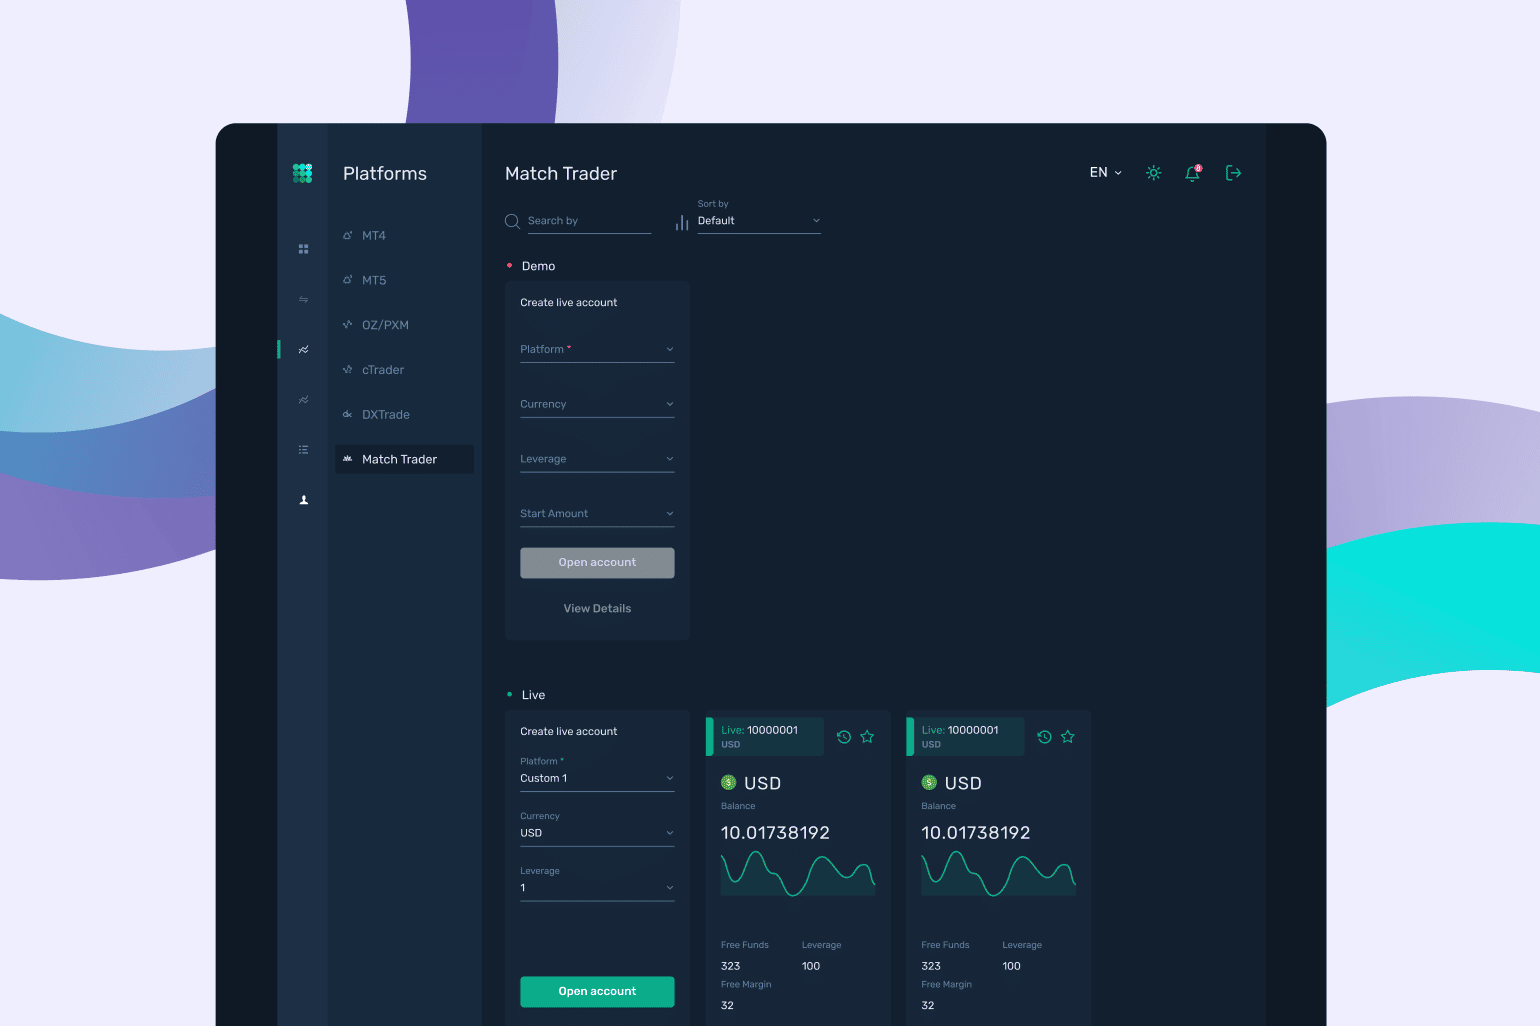1540x1026 pixels.
Task: Open Live Currency USD dropdown
Action: pyautogui.click(x=597, y=828)
